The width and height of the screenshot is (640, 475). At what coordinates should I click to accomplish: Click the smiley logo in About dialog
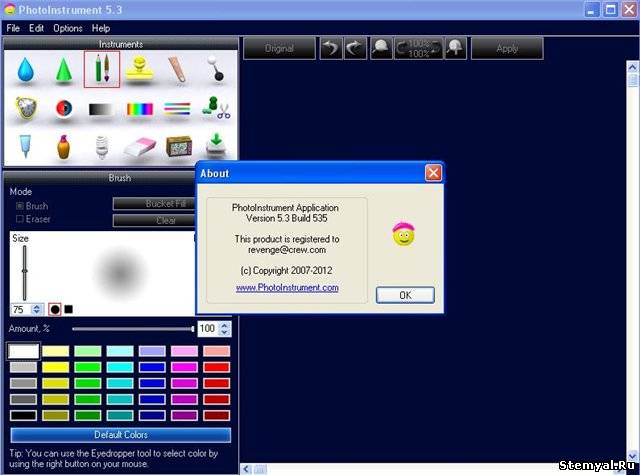(404, 234)
